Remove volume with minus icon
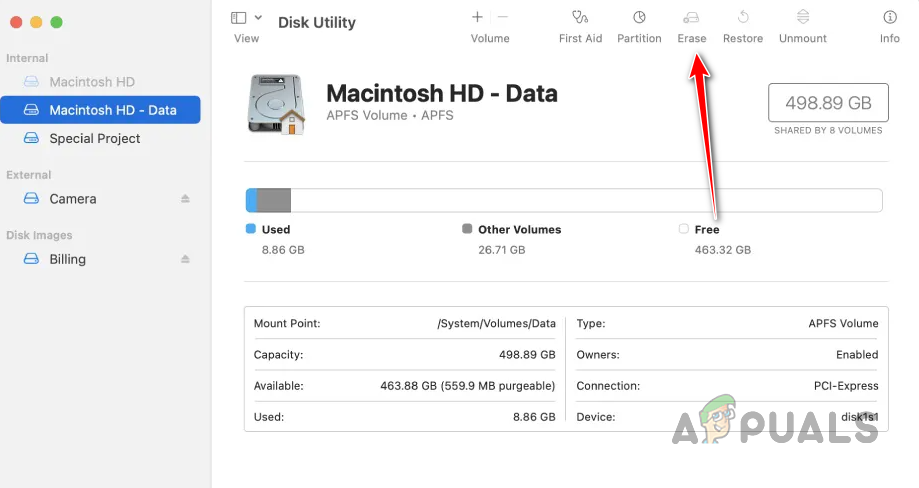Screen dimensions: 919x488 point(503,17)
